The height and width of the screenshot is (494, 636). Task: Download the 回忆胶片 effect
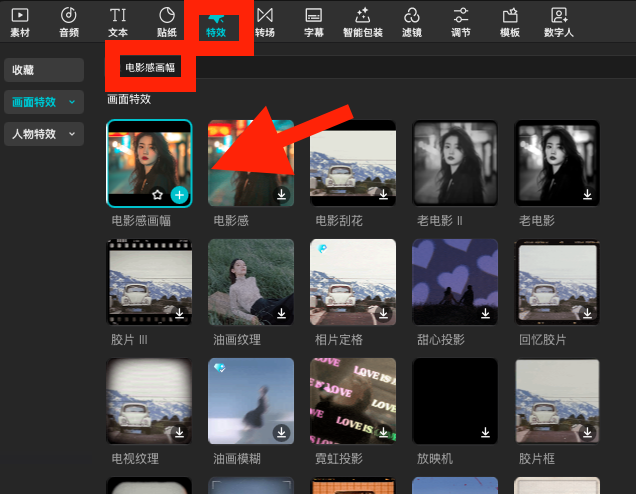587,314
